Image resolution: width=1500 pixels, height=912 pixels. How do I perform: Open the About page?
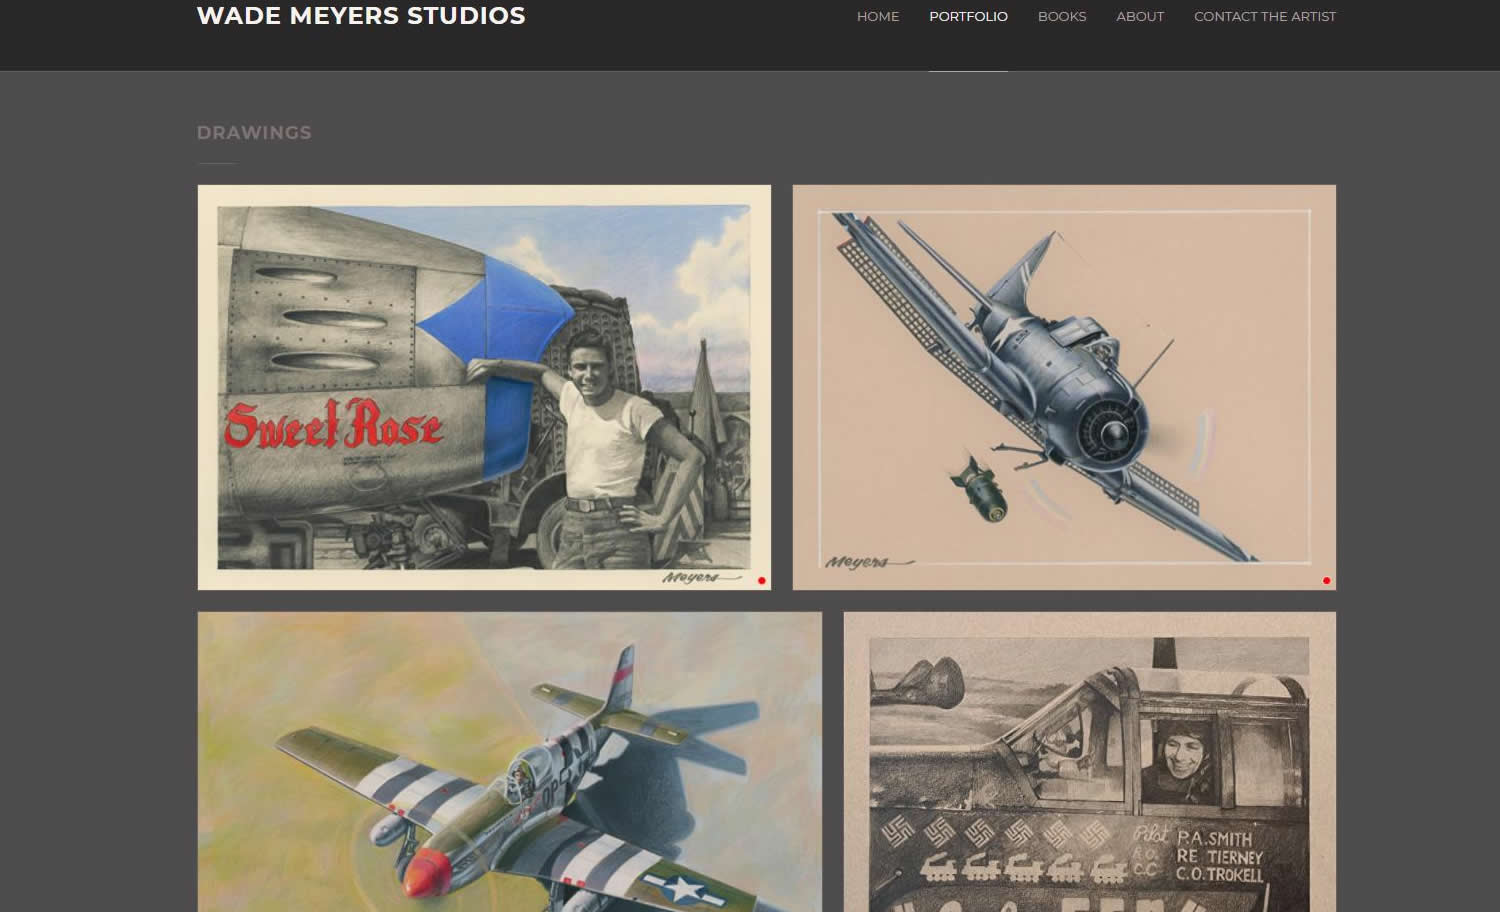tap(1140, 16)
